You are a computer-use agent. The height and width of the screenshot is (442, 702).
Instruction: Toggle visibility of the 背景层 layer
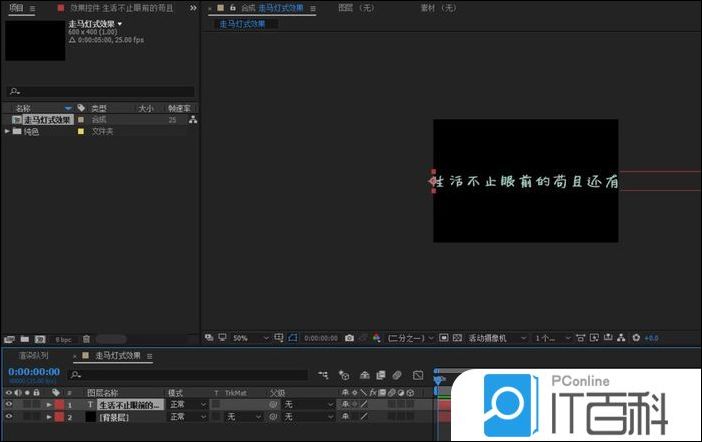[x=9, y=416]
